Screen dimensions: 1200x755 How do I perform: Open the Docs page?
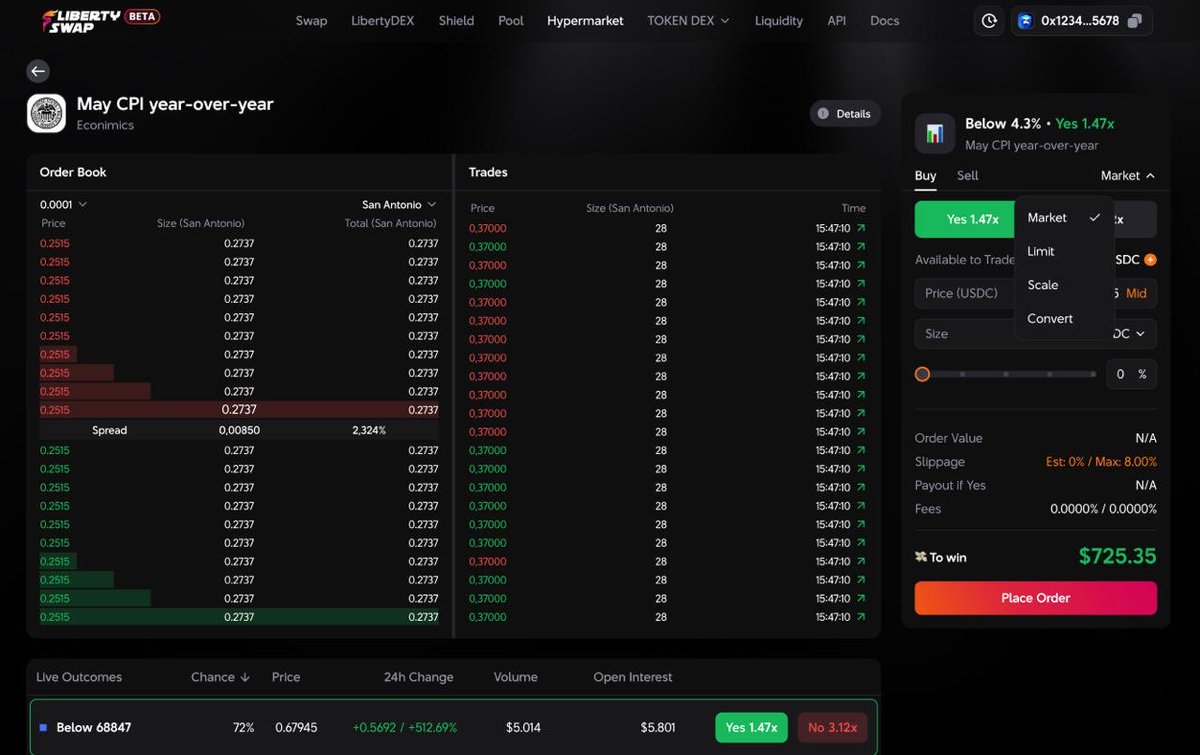coord(885,20)
